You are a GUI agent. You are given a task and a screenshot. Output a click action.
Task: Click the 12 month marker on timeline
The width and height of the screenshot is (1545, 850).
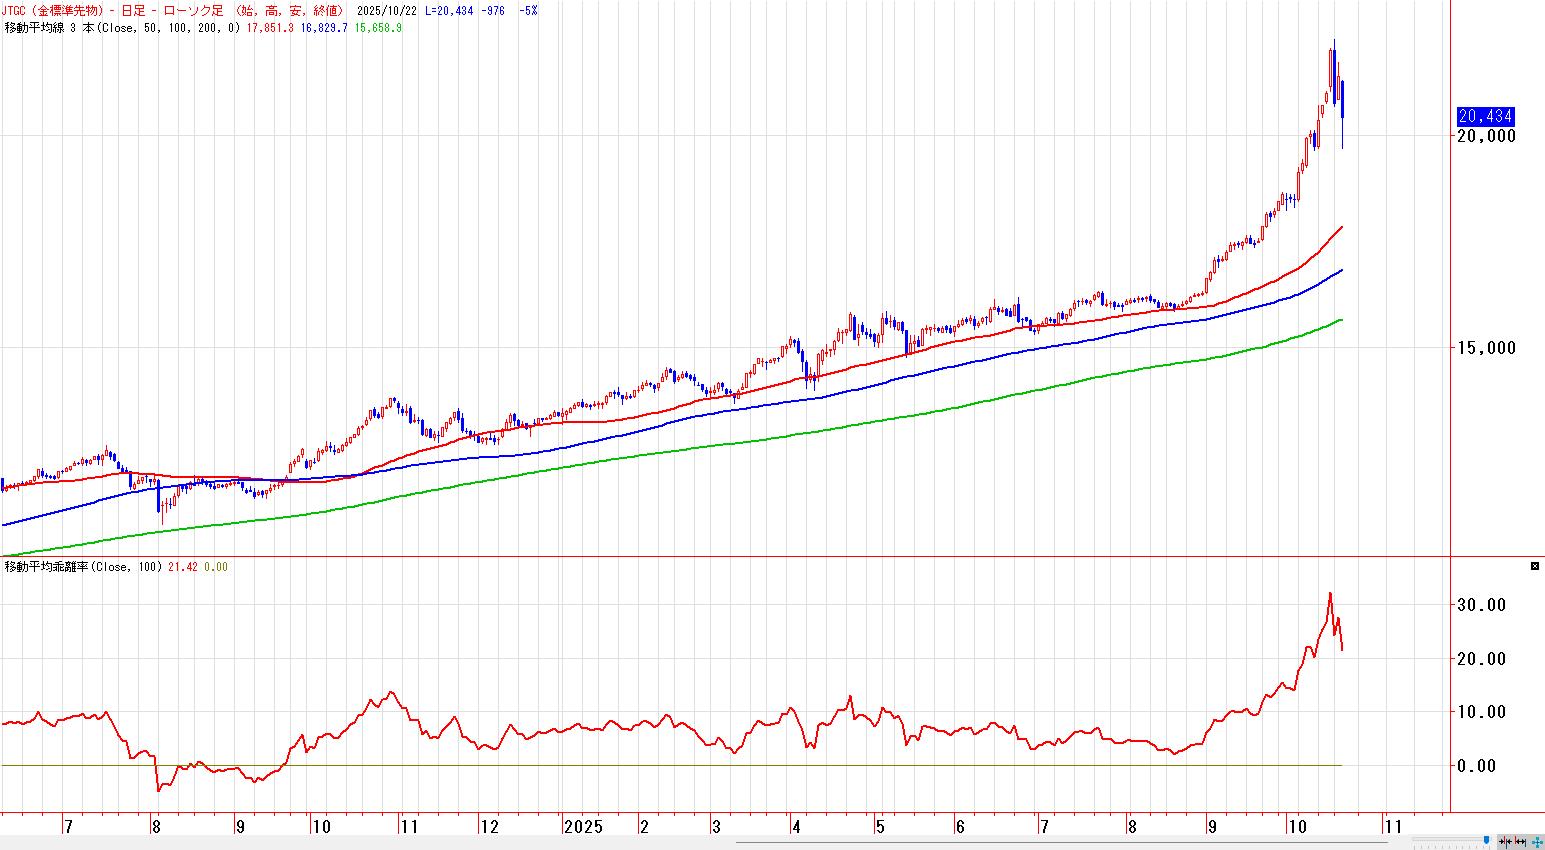(488, 827)
